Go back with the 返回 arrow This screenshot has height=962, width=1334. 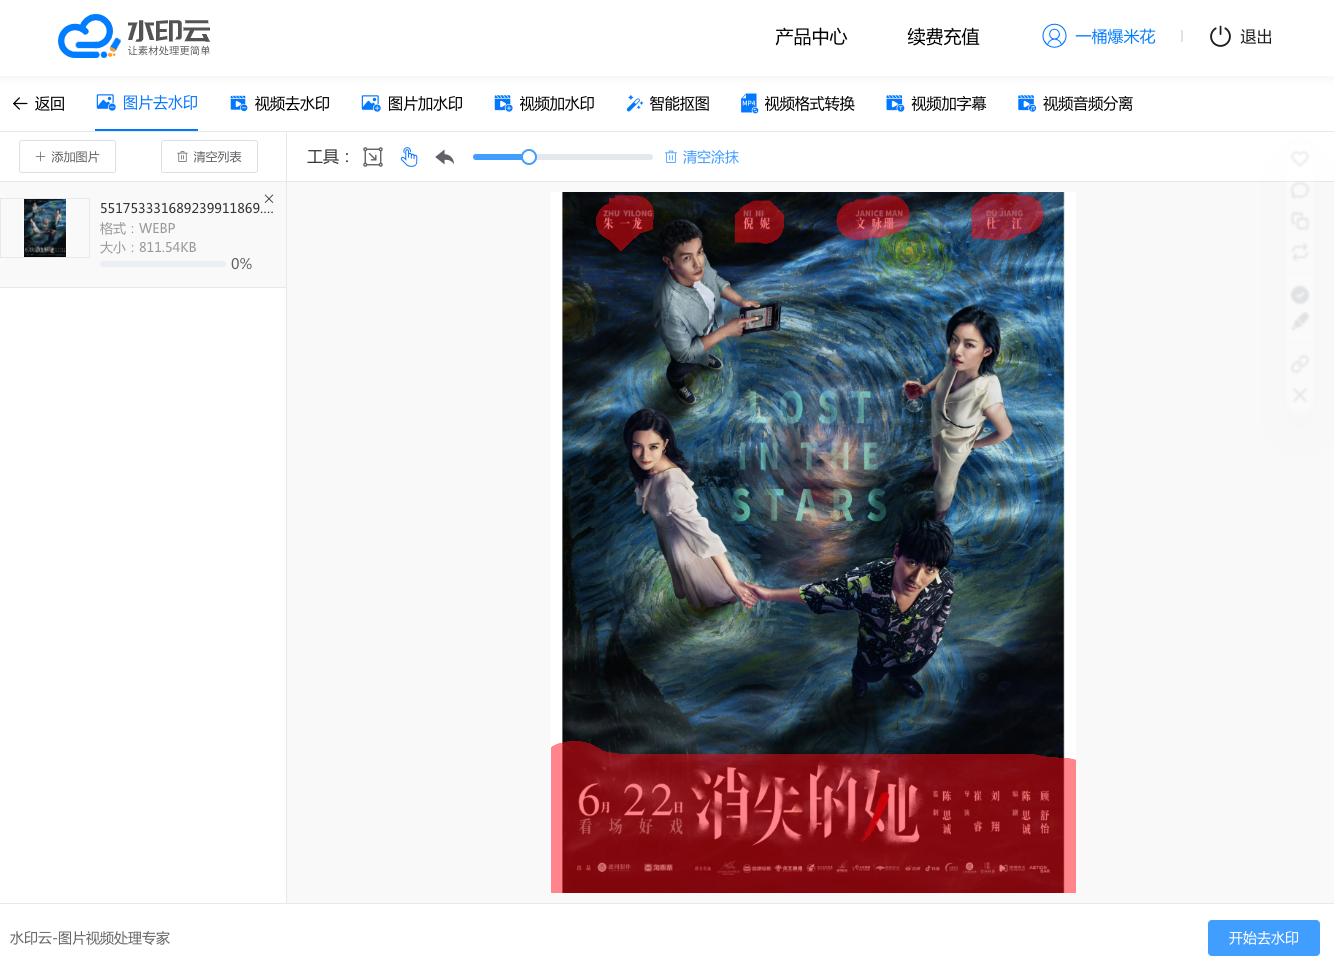(x=38, y=104)
